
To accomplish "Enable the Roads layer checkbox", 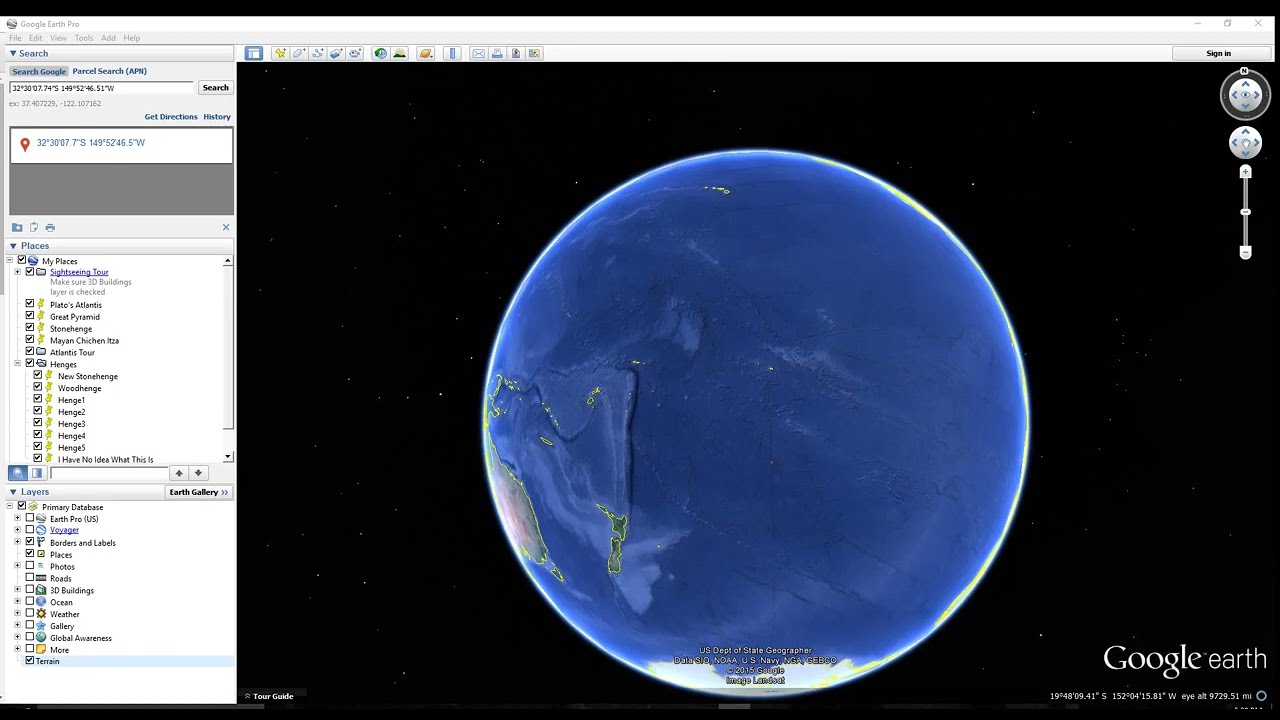I will pos(30,578).
